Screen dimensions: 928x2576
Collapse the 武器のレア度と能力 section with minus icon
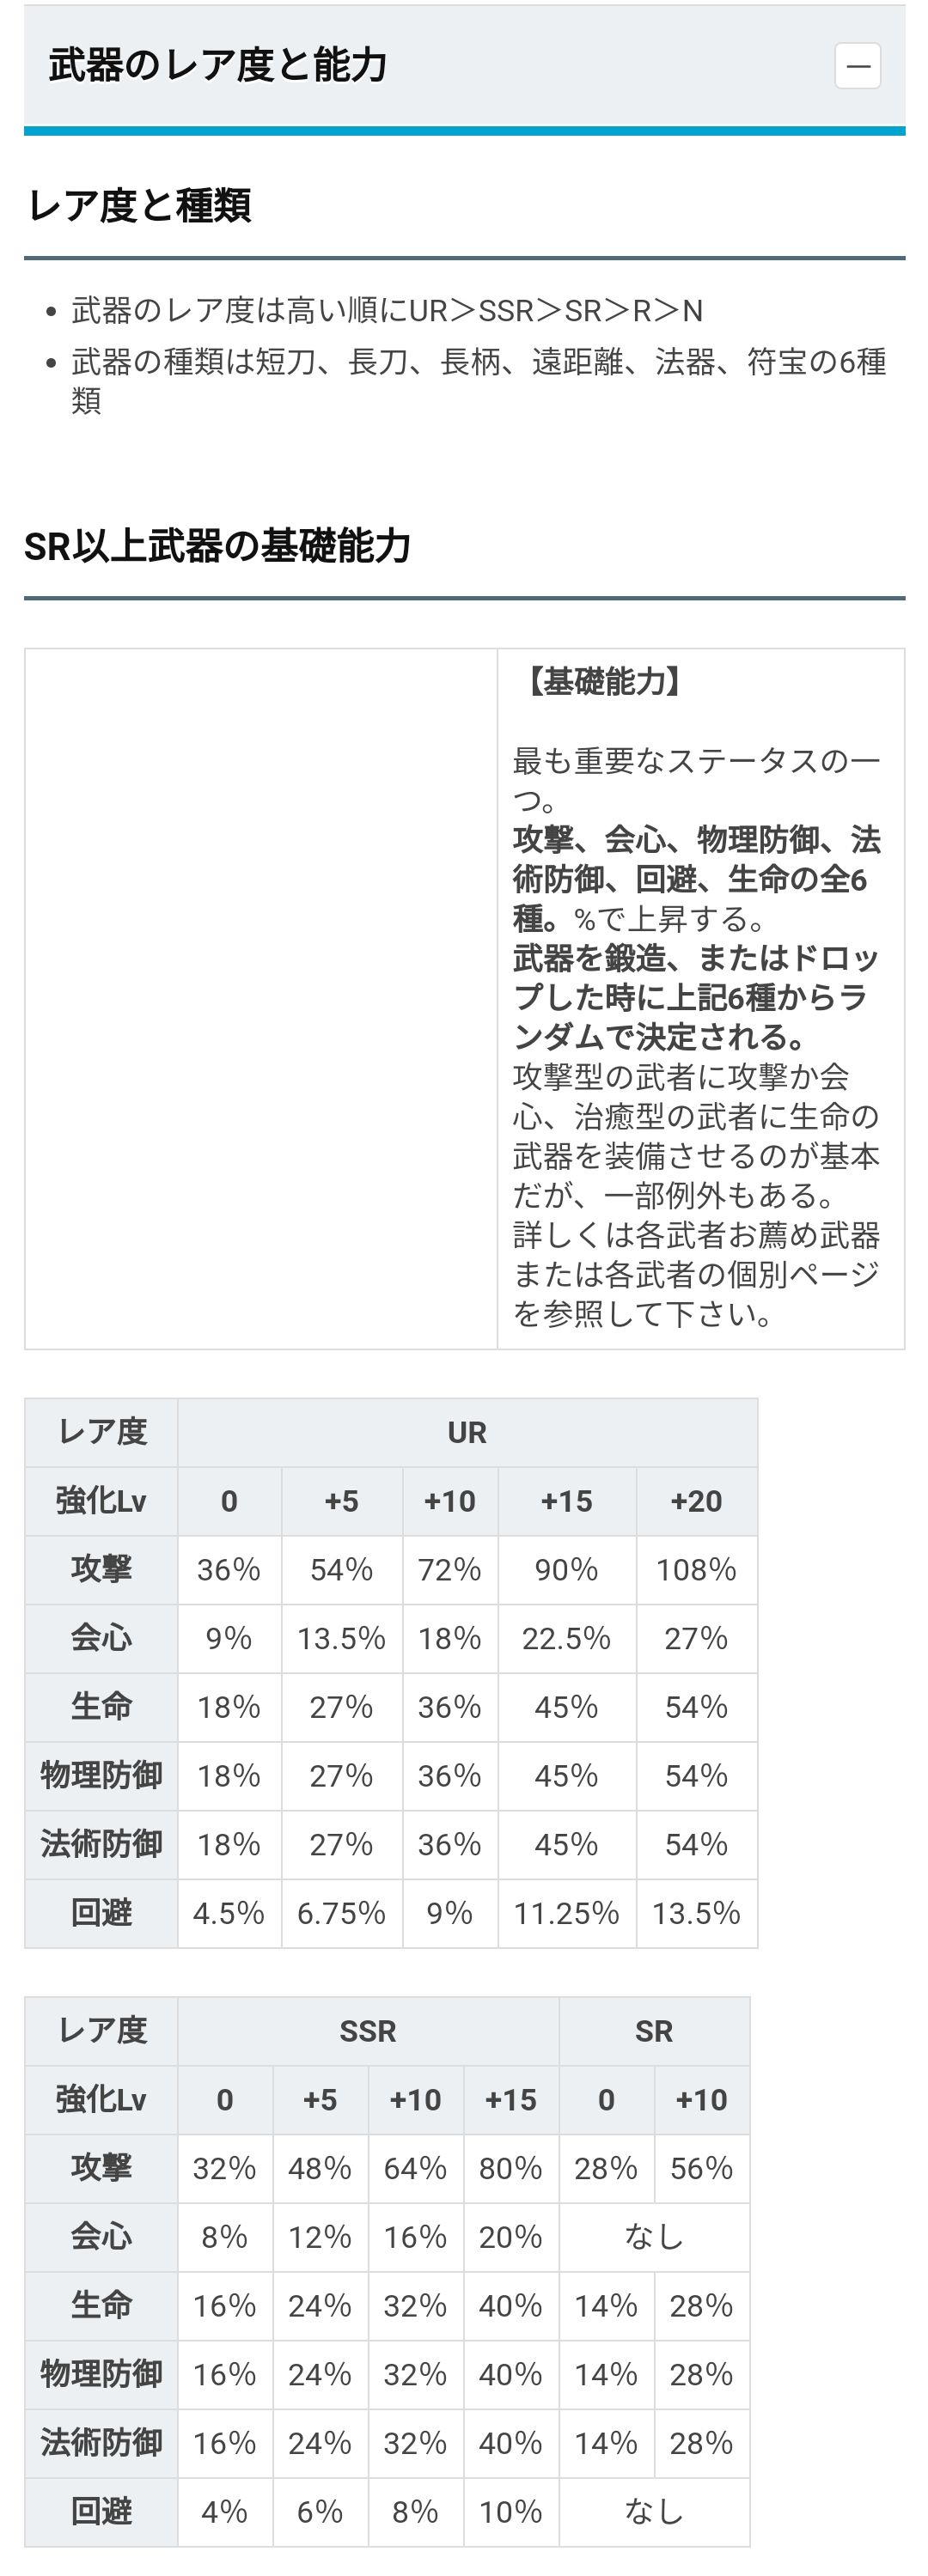857,66
